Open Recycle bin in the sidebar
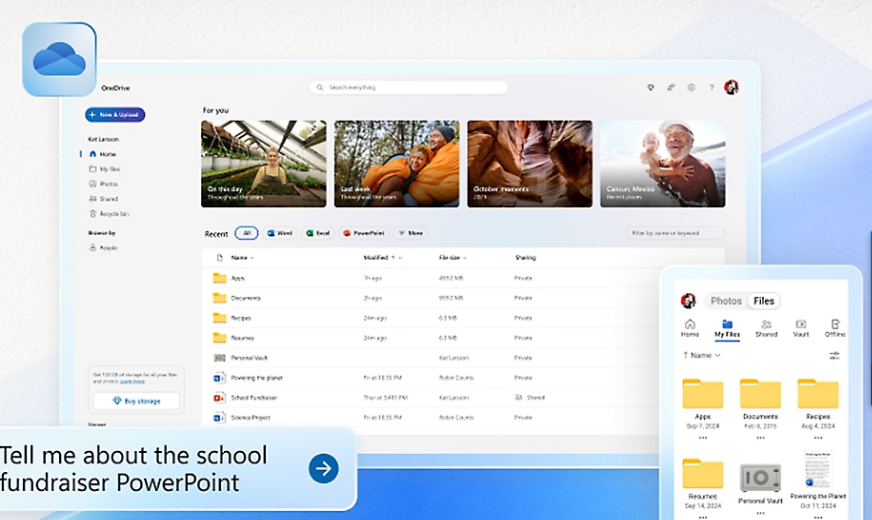 109,214
